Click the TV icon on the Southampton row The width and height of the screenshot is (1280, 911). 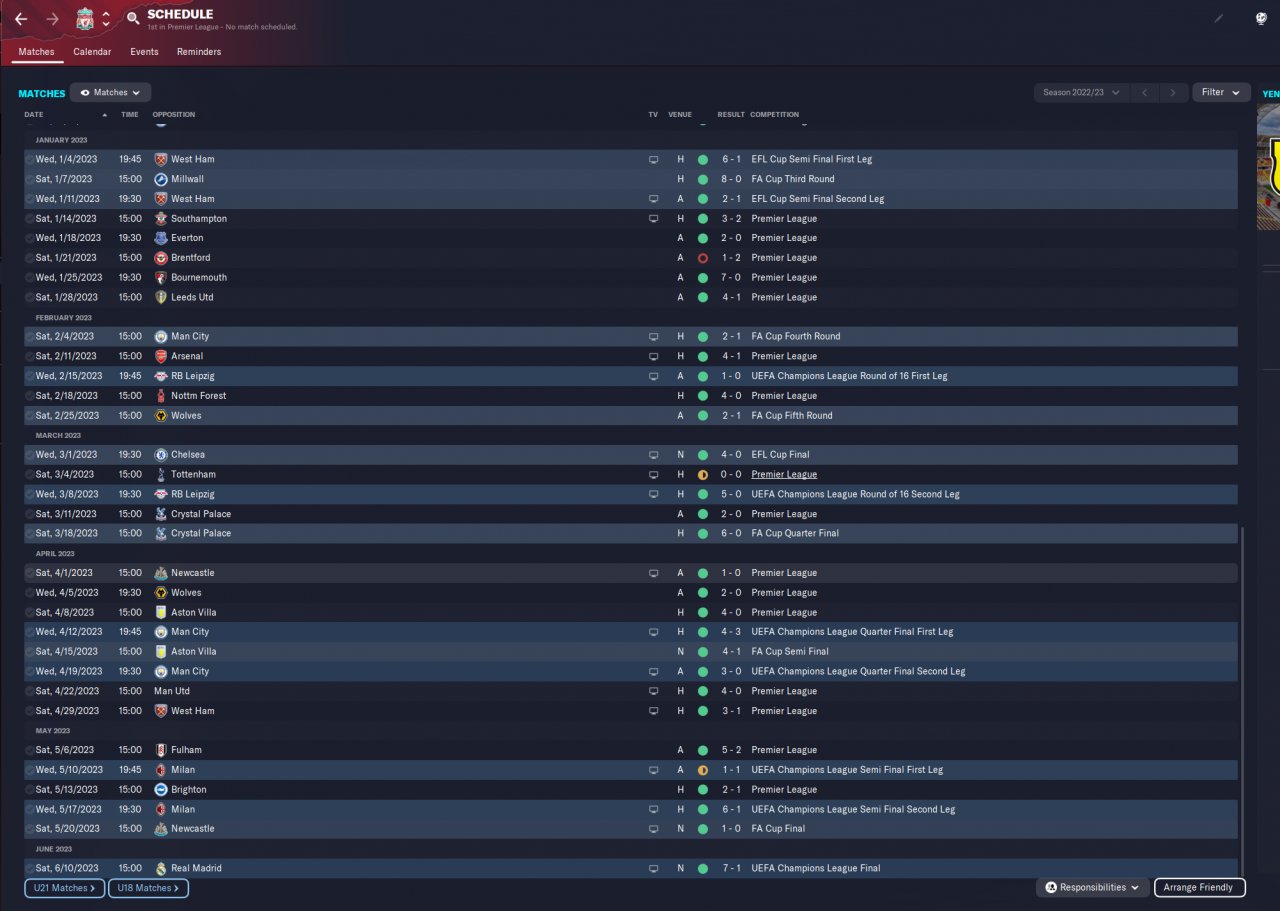pos(653,218)
